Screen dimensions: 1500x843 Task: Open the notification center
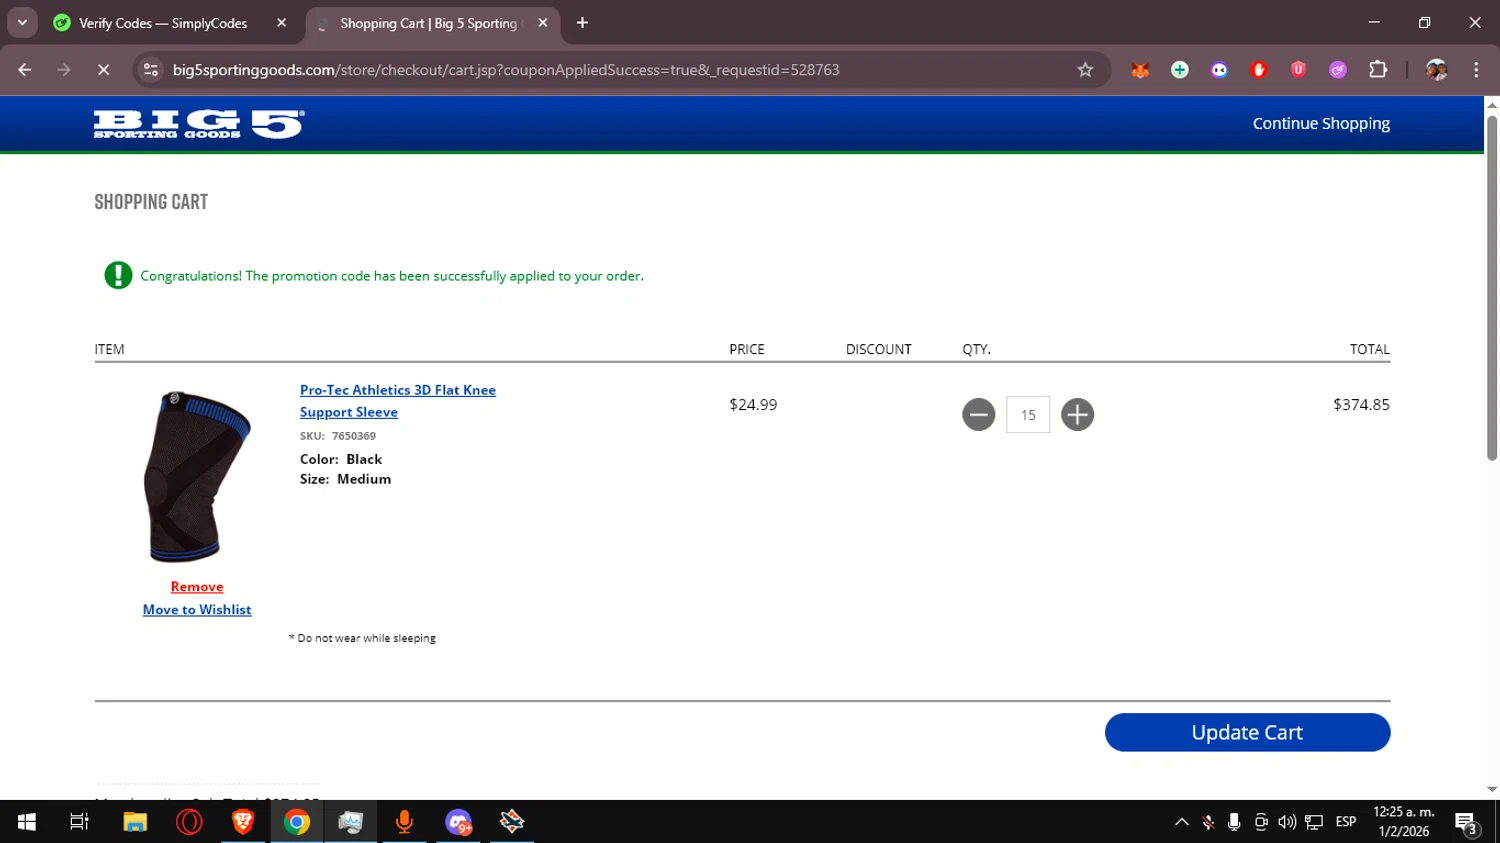click(x=1467, y=823)
